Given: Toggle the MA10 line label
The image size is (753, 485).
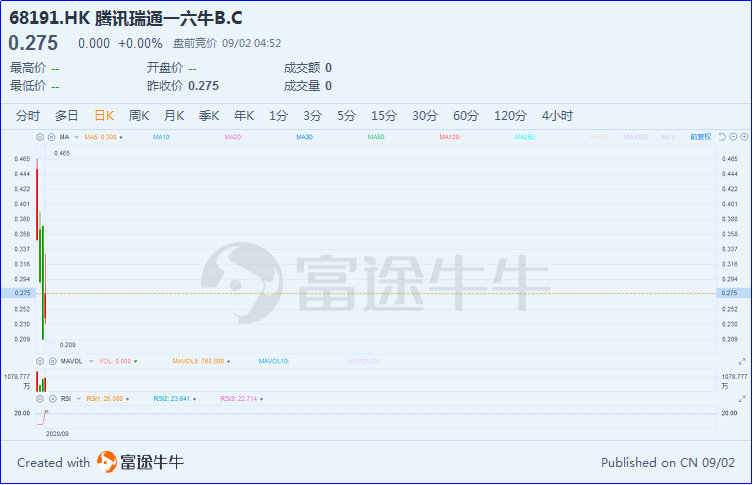Looking at the screenshot, I should (161, 137).
